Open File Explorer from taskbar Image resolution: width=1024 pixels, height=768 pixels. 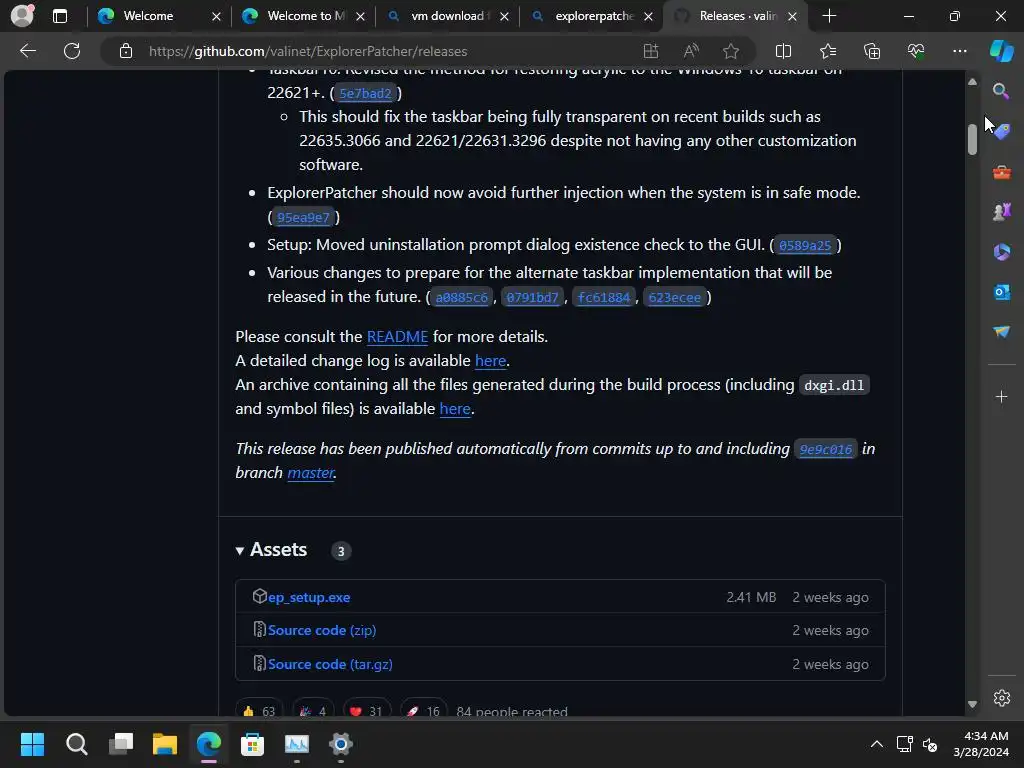[x=165, y=744]
